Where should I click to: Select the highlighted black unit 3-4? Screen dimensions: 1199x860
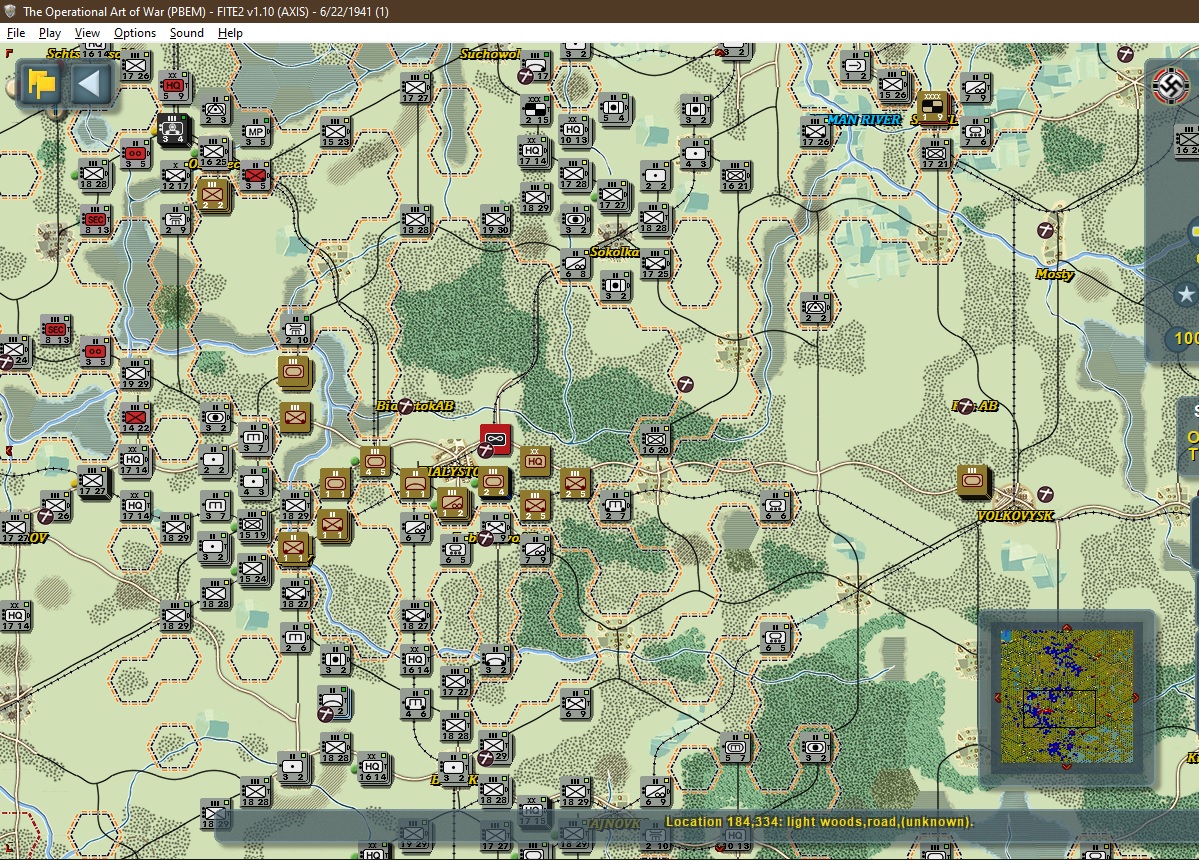[x=172, y=129]
